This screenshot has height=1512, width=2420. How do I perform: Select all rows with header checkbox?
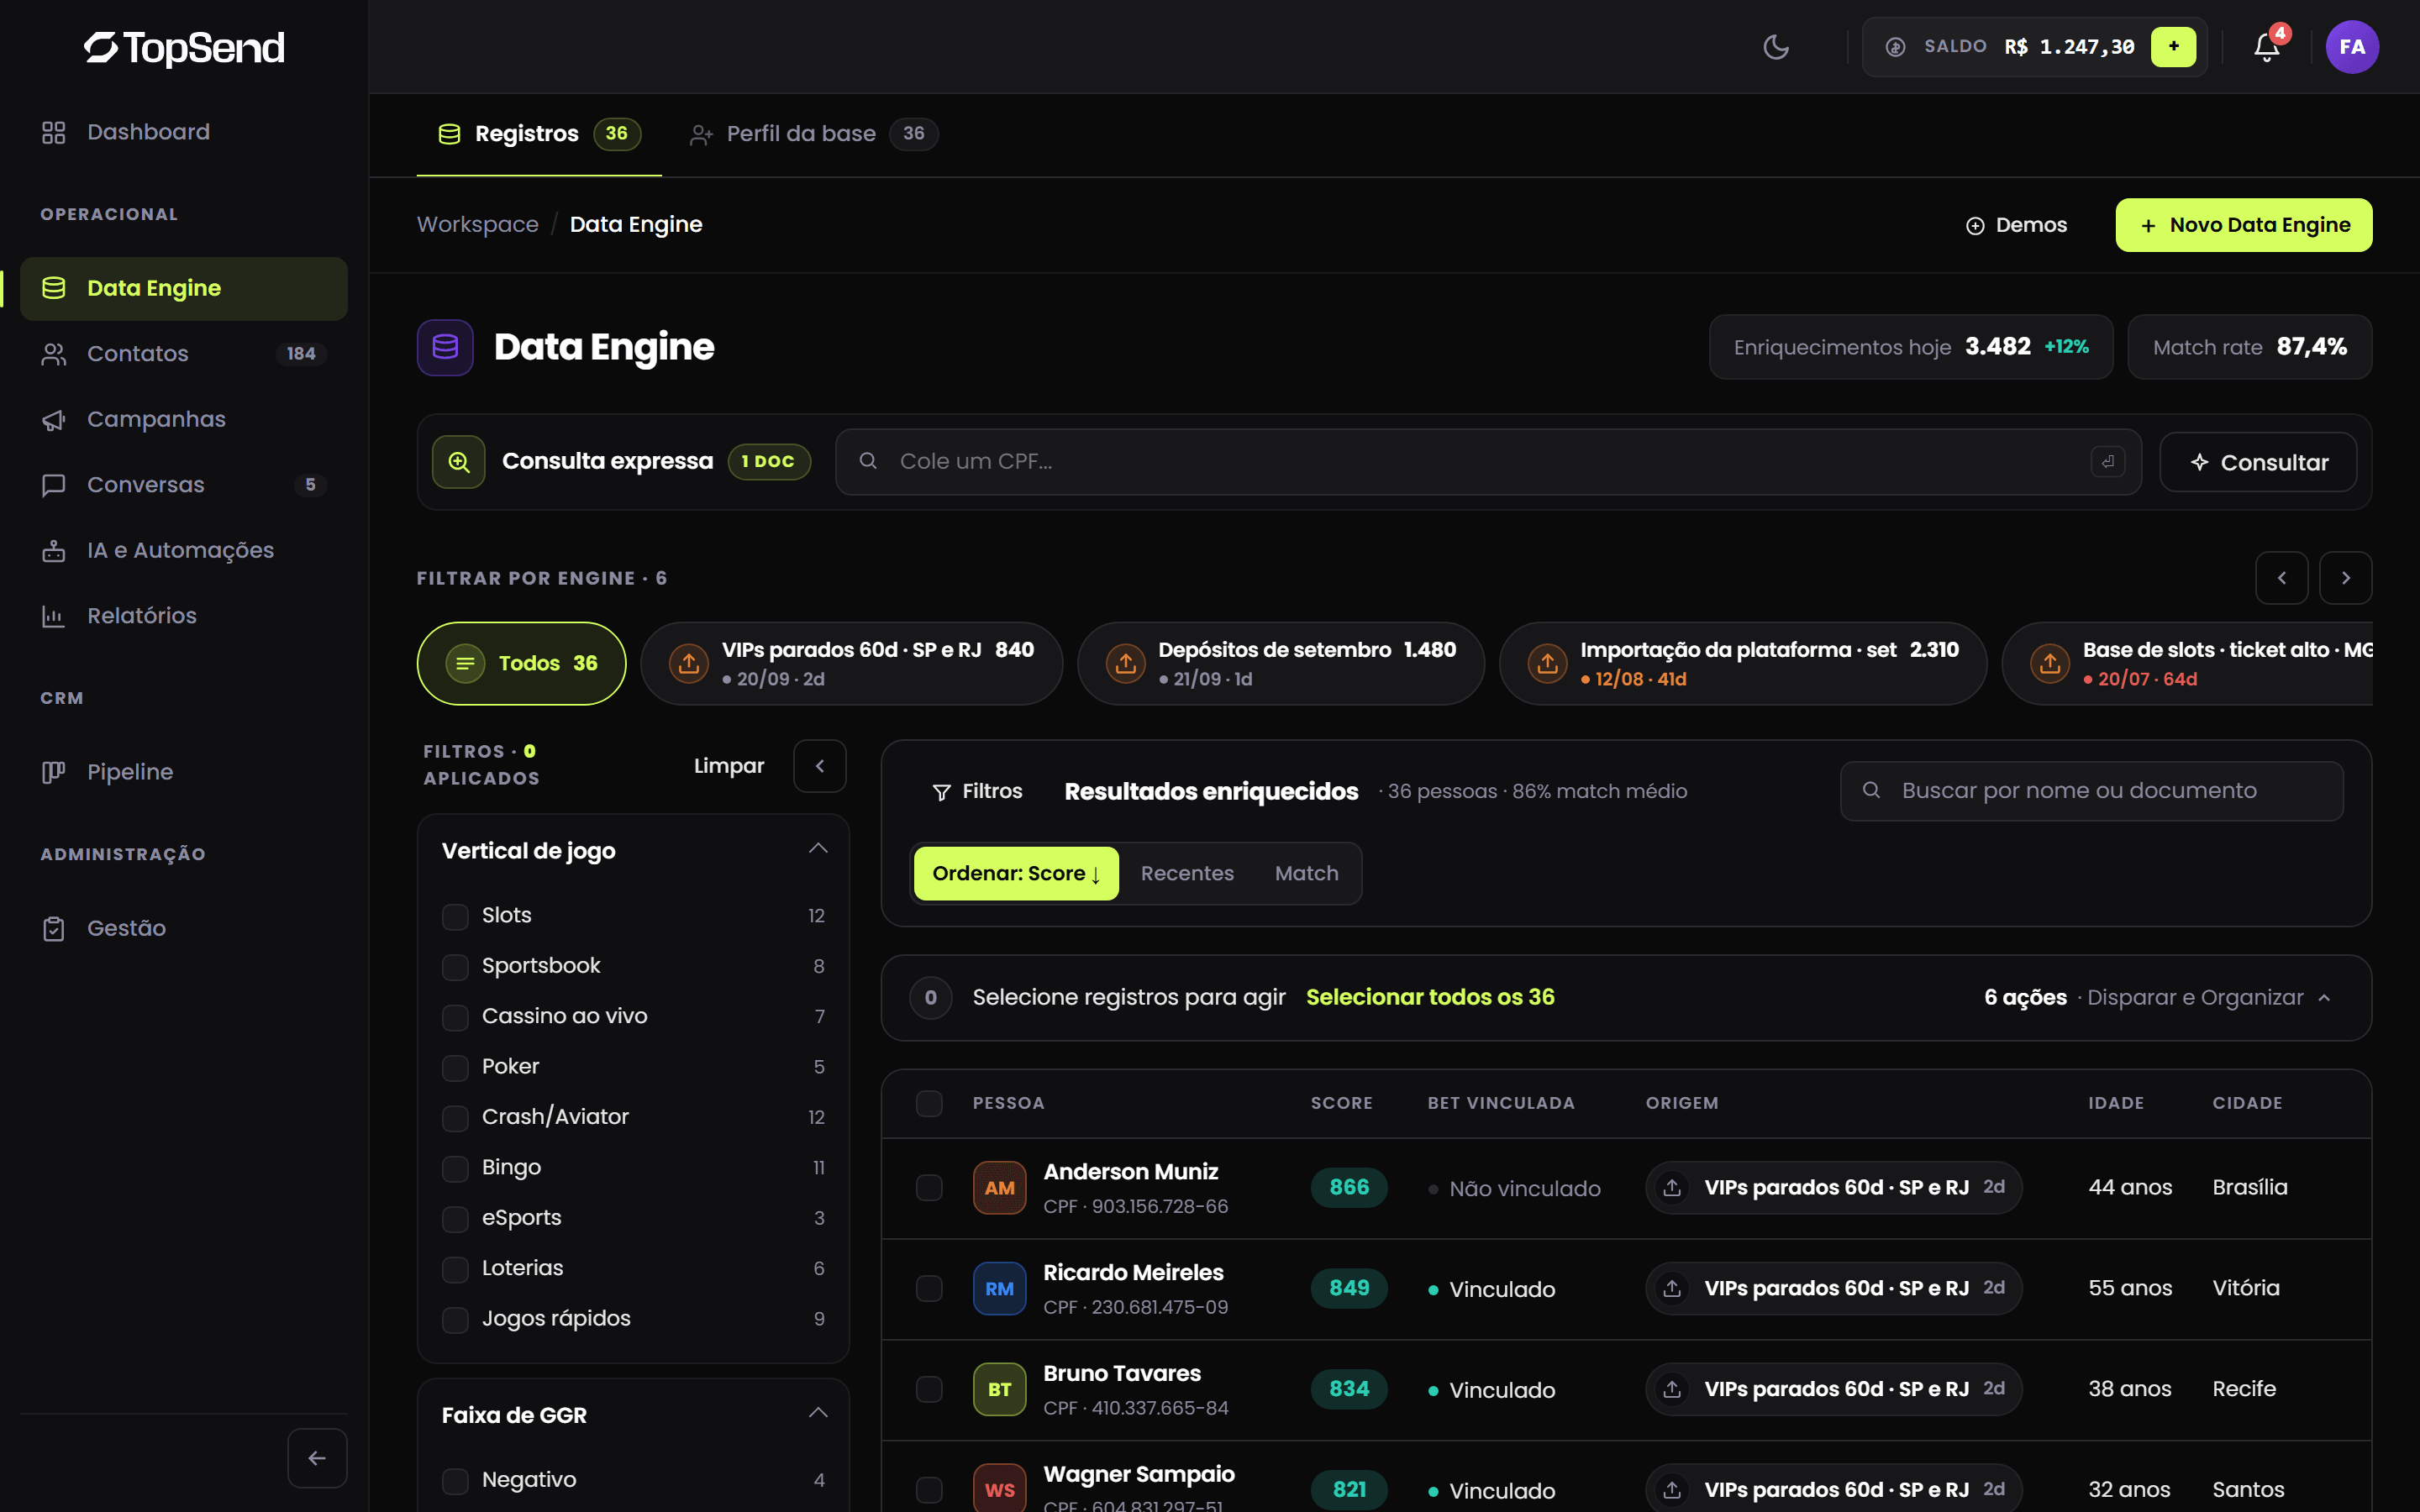[929, 1103]
